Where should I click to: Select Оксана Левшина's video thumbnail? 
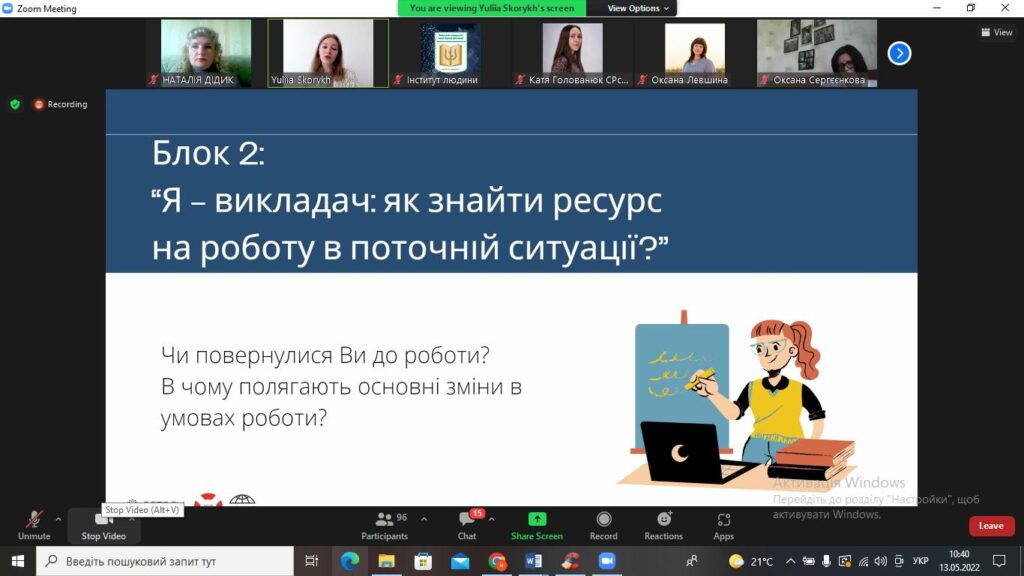tap(694, 53)
